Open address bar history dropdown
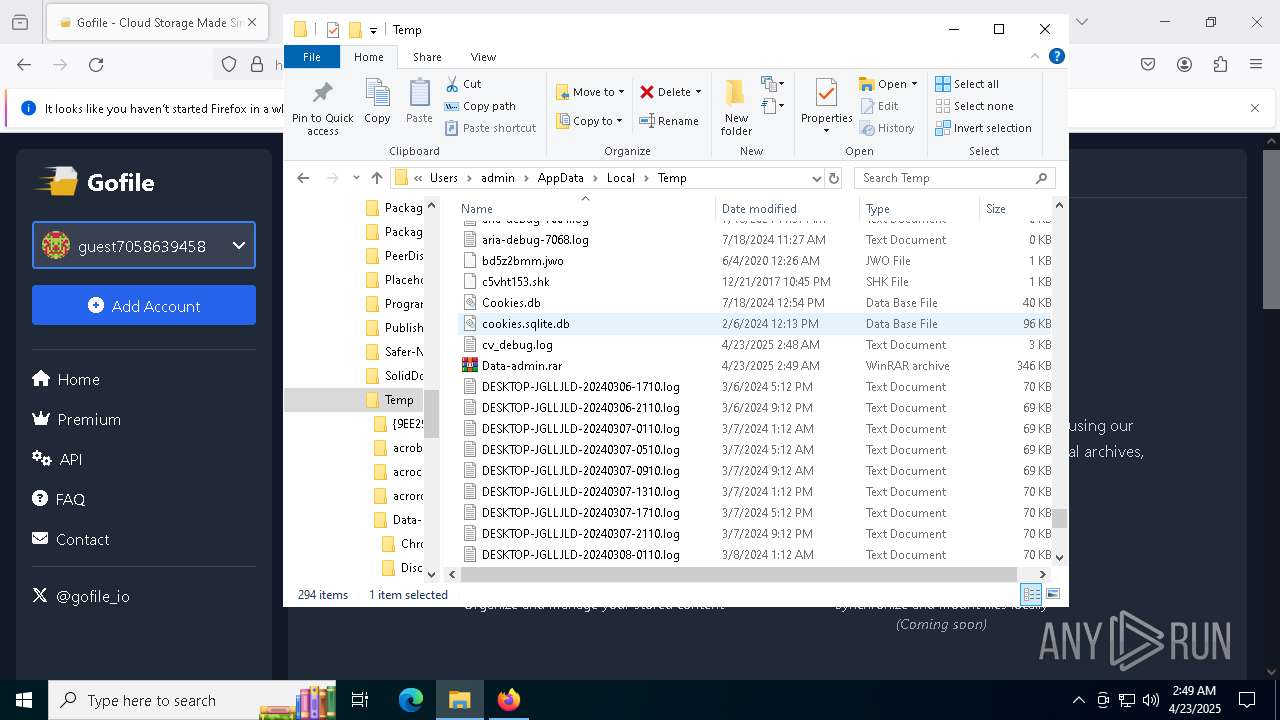The image size is (1280, 720). pos(816,178)
